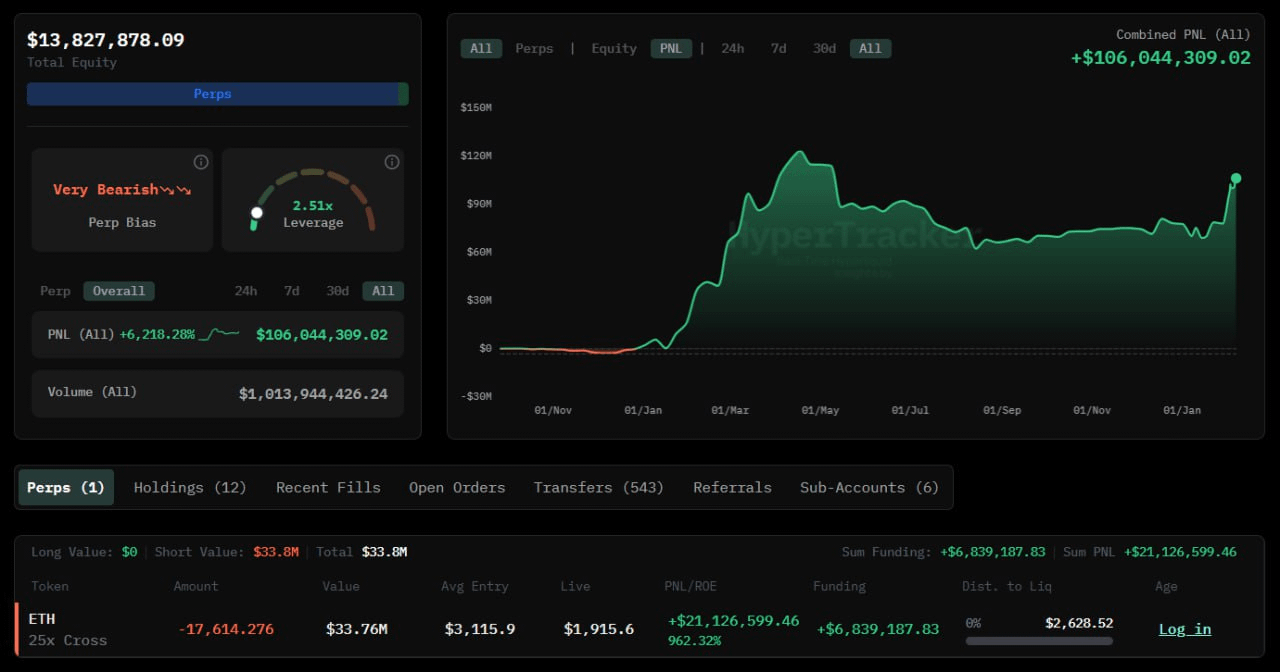
Task: Click the +6,218.28% PNL percentage
Action: pyautogui.click(x=157, y=335)
